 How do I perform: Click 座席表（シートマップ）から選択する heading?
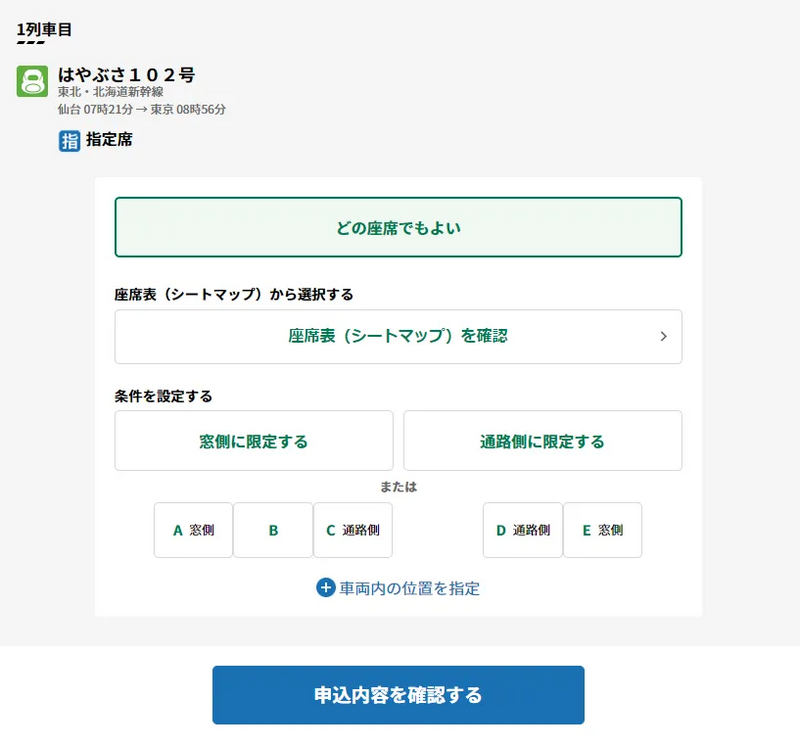coord(234,294)
